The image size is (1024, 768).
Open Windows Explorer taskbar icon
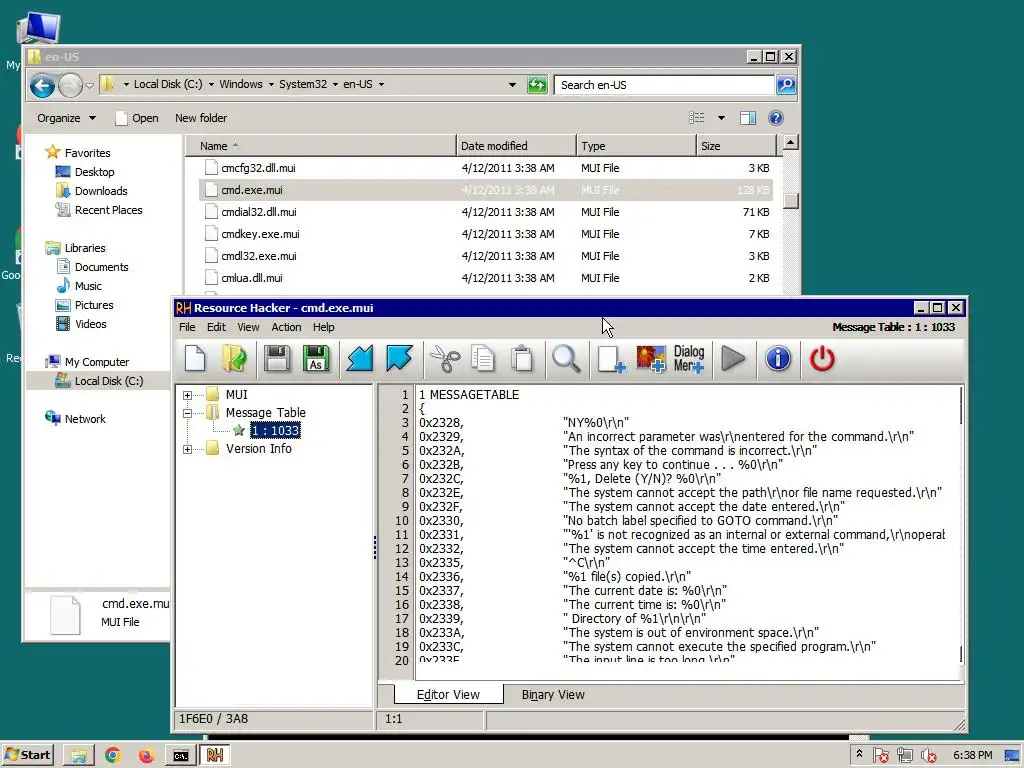[x=79, y=756]
